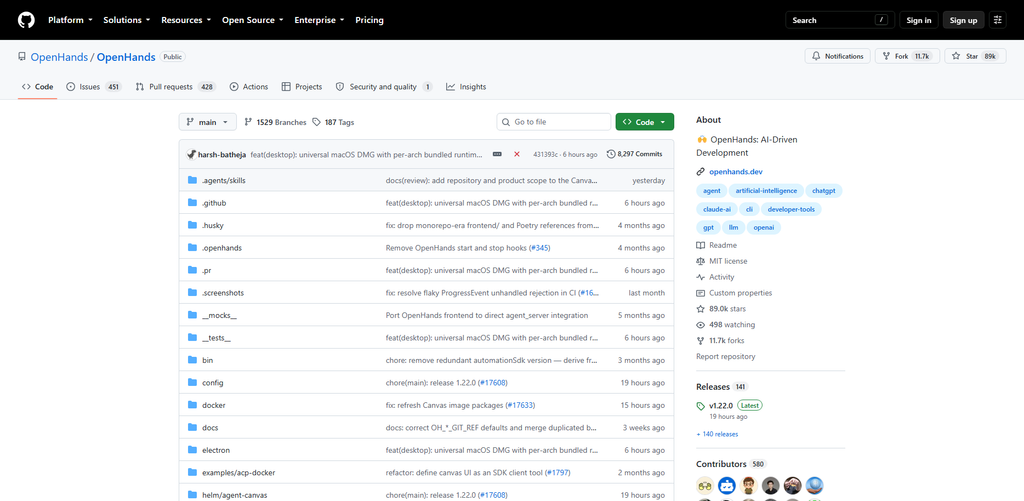Open the 8,297 Commits history
Screen dimensions: 1024x501
634,154
